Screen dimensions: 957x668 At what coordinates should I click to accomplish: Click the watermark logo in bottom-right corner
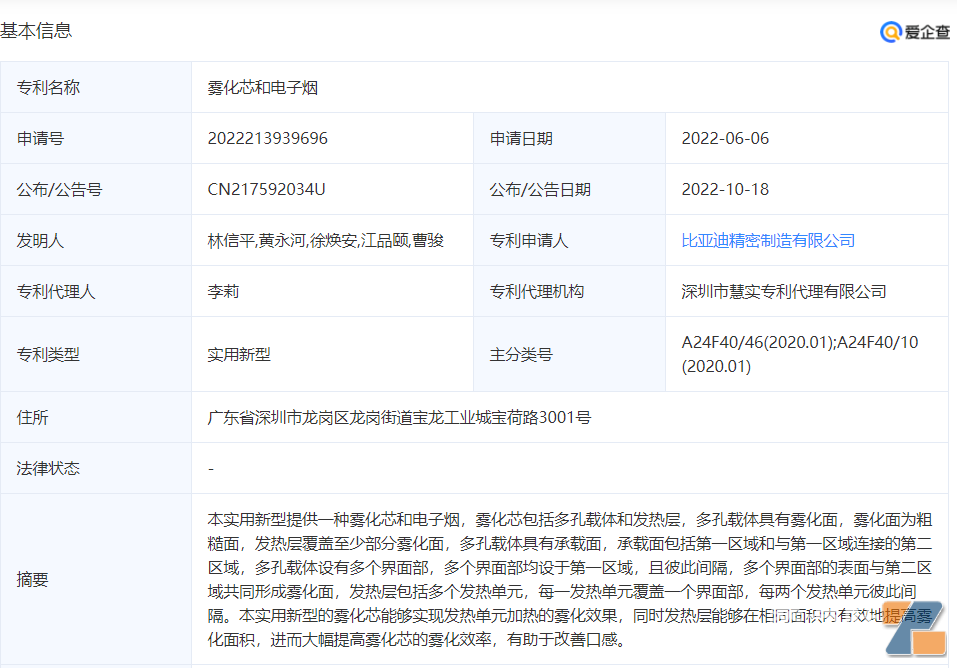tap(919, 632)
